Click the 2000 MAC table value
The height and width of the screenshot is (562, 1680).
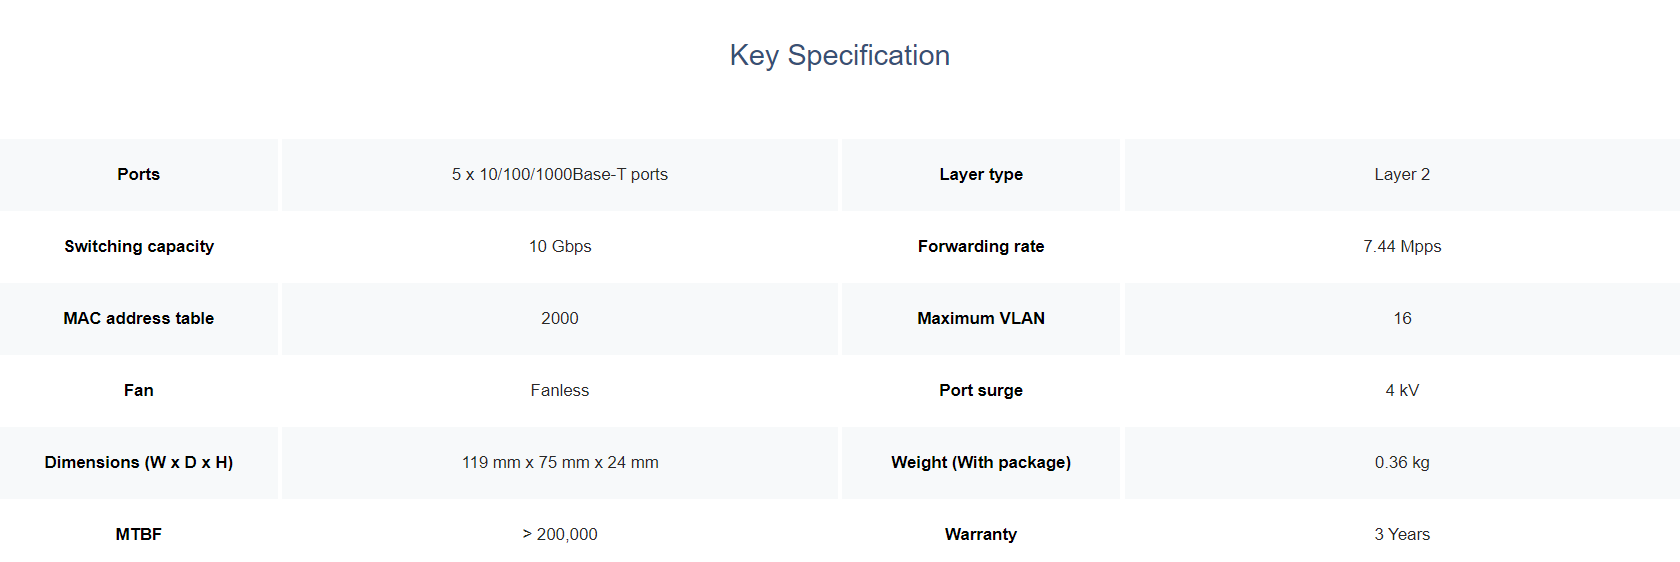[560, 318]
